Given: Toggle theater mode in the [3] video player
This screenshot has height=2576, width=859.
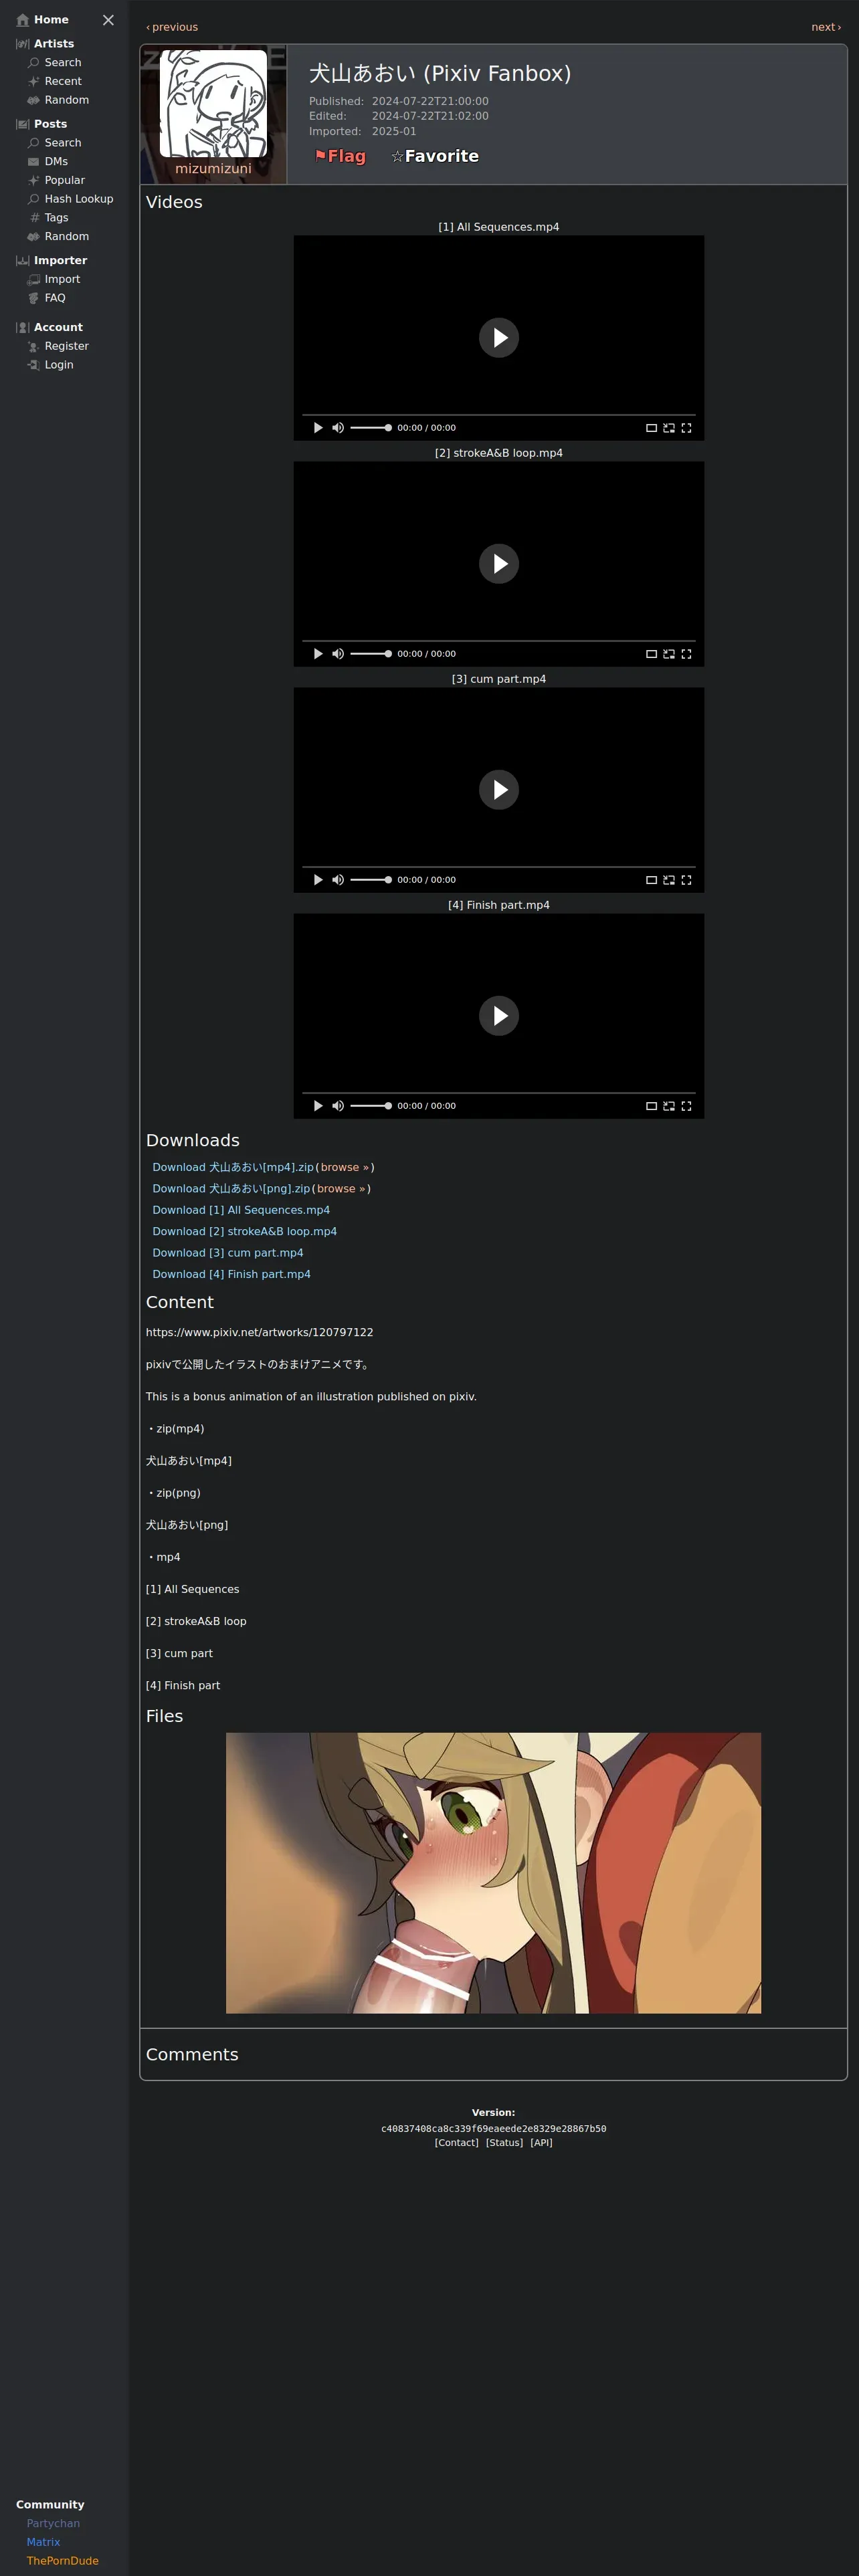Looking at the screenshot, I should point(651,880).
